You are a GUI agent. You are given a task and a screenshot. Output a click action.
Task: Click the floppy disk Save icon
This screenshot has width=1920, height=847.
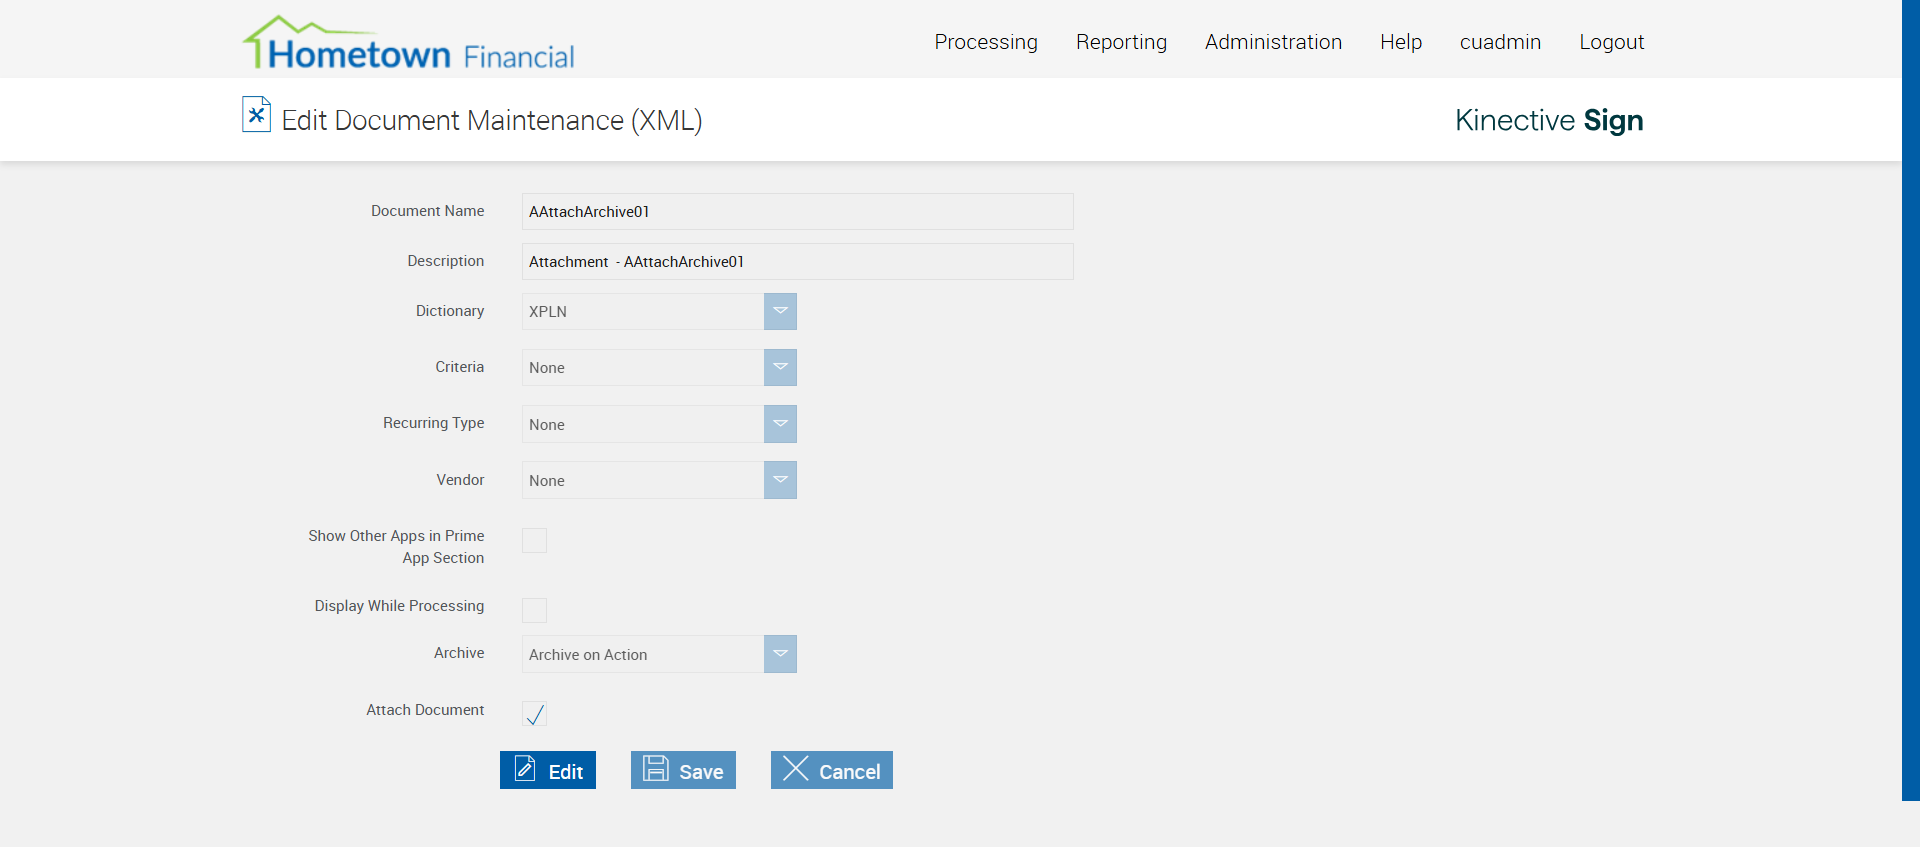pyautogui.click(x=656, y=769)
